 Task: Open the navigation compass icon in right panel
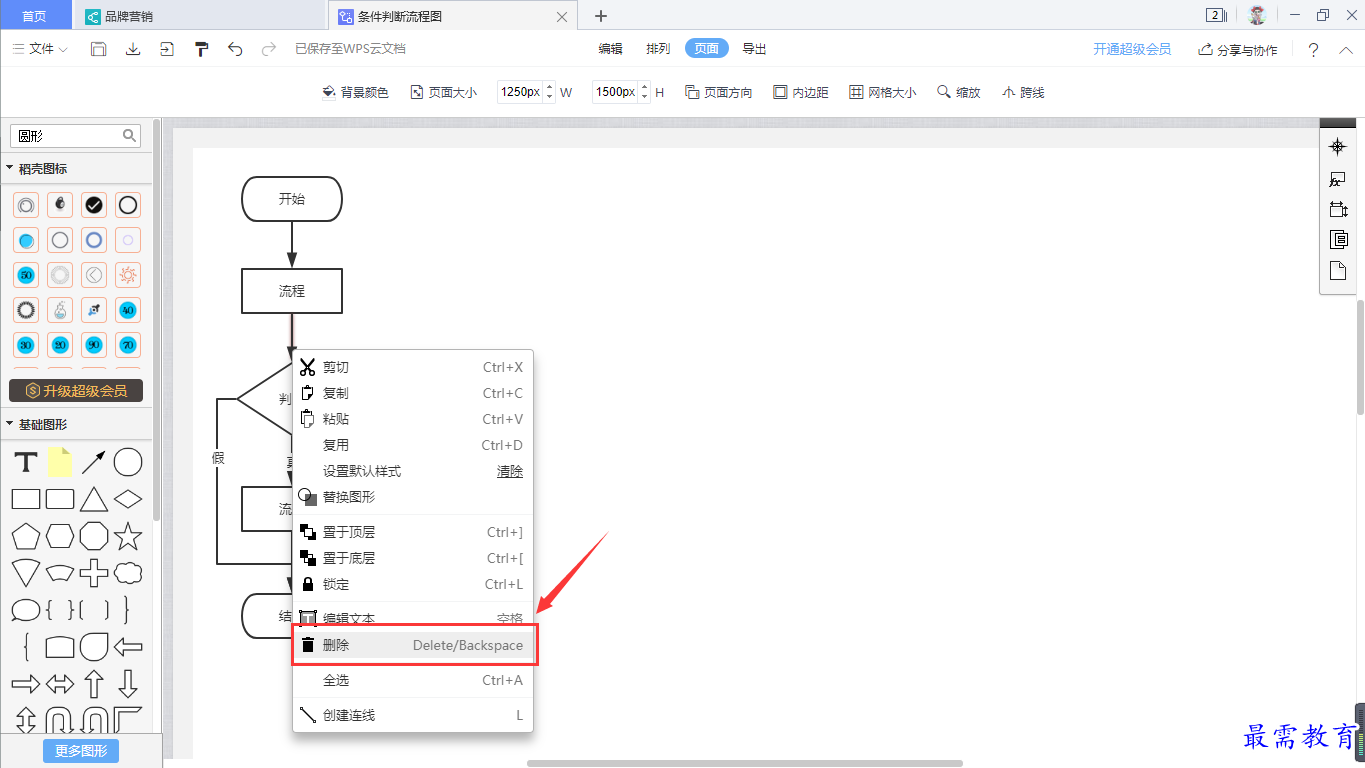[1337, 147]
